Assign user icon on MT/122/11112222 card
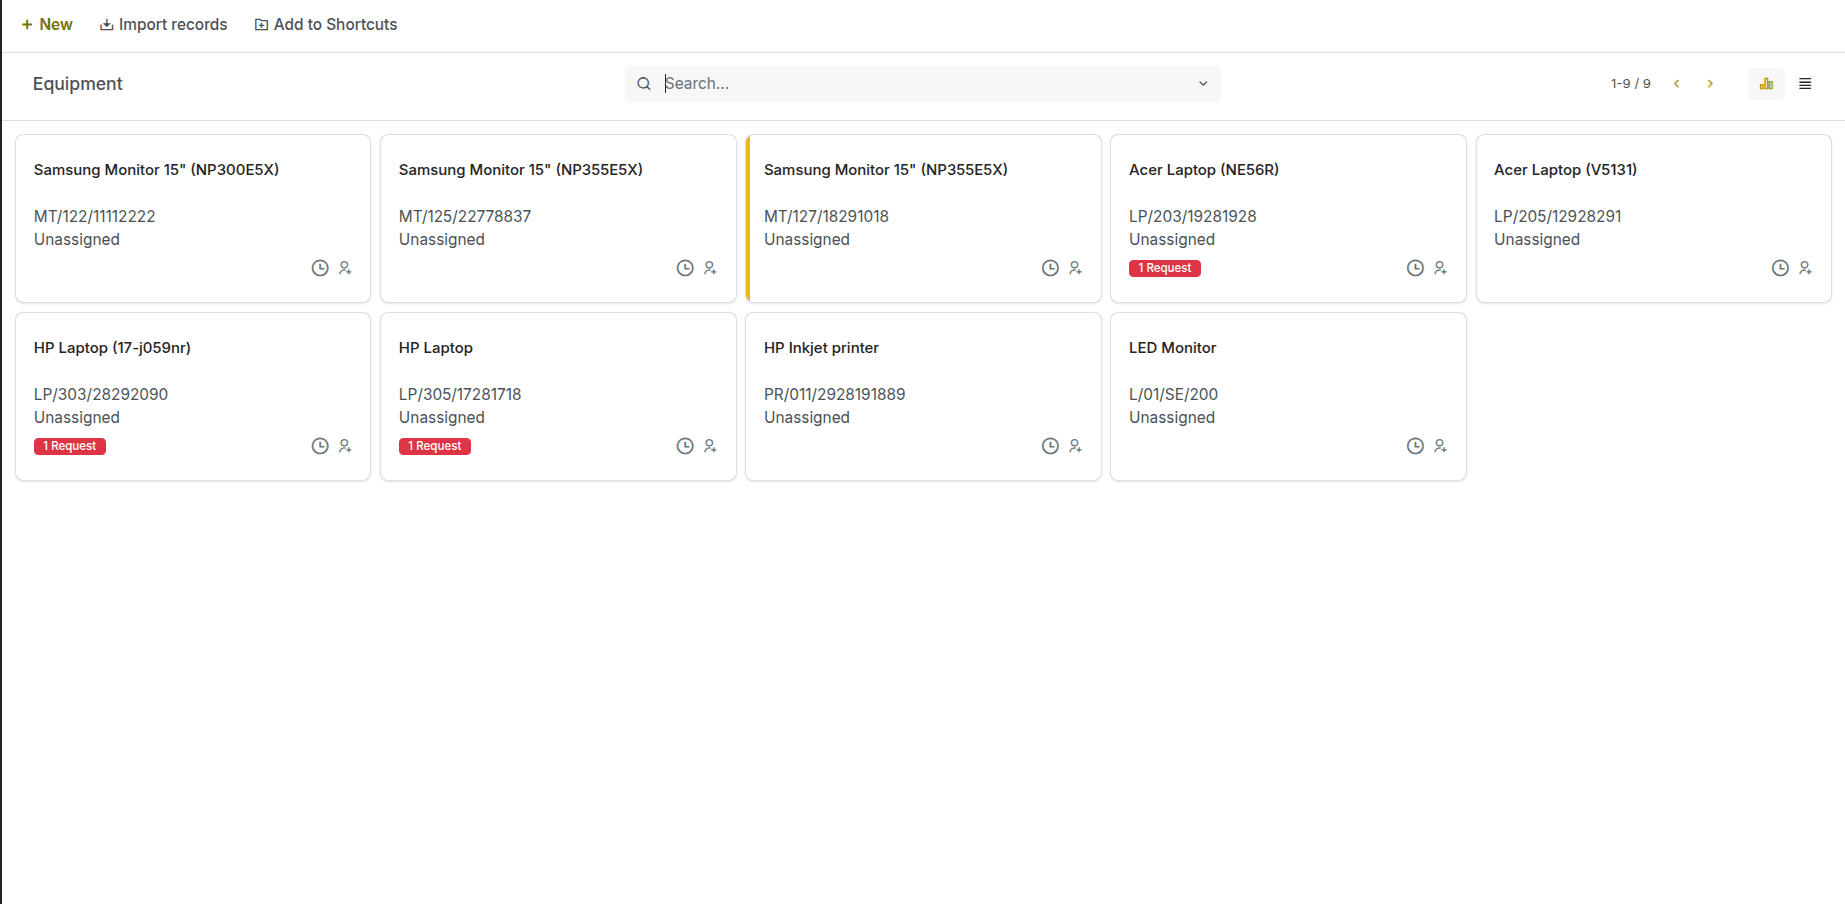 click(x=345, y=268)
